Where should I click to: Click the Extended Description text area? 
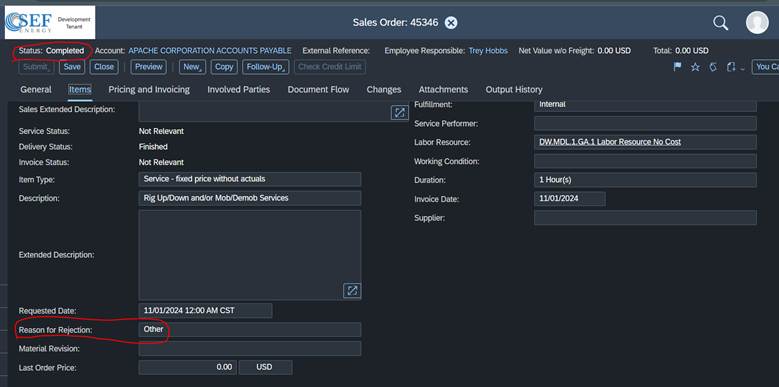pyautogui.click(x=250, y=255)
